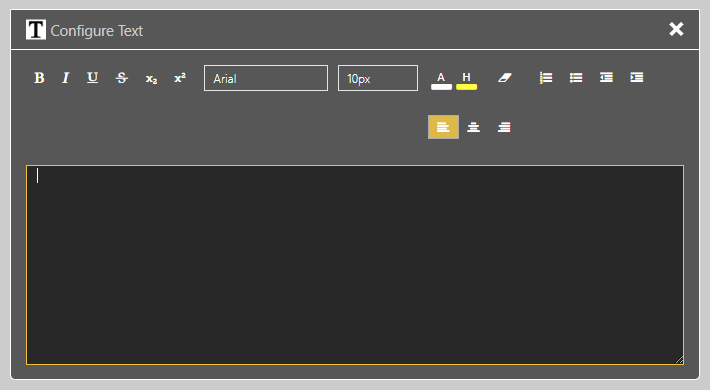
Task: Toggle underline formatting
Action: (x=92, y=78)
